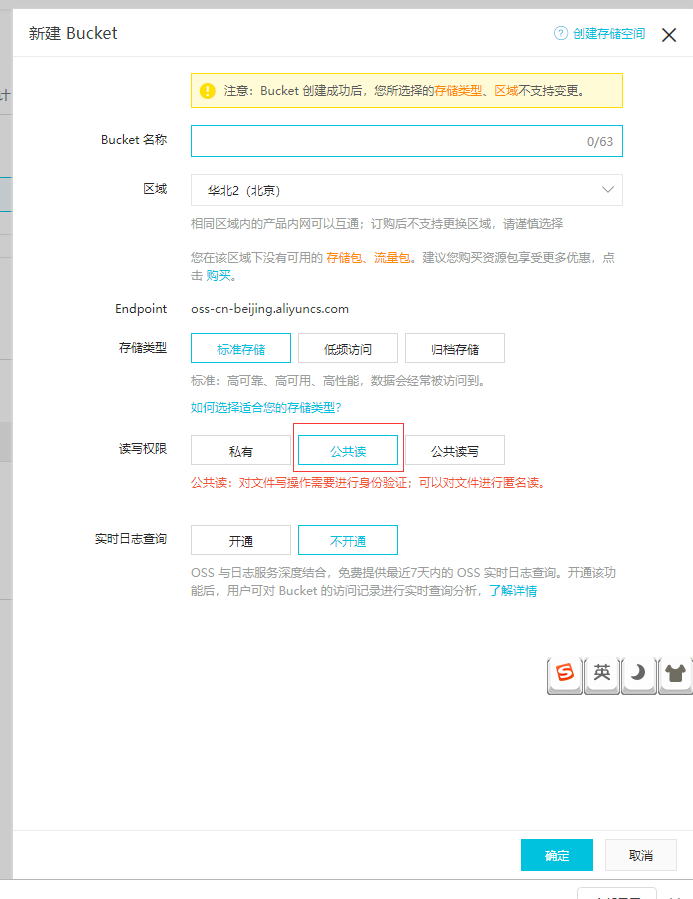Select 低频访问 storage type
This screenshot has height=899, width=693.
pos(348,349)
